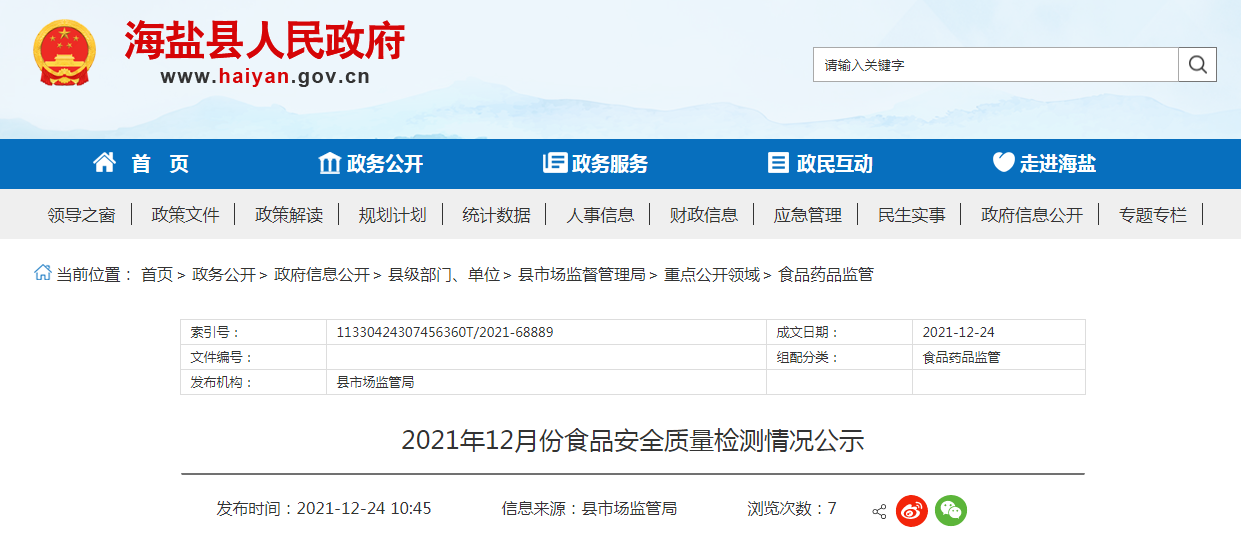Select the 政策文件 sub-navigation link

click(x=185, y=215)
